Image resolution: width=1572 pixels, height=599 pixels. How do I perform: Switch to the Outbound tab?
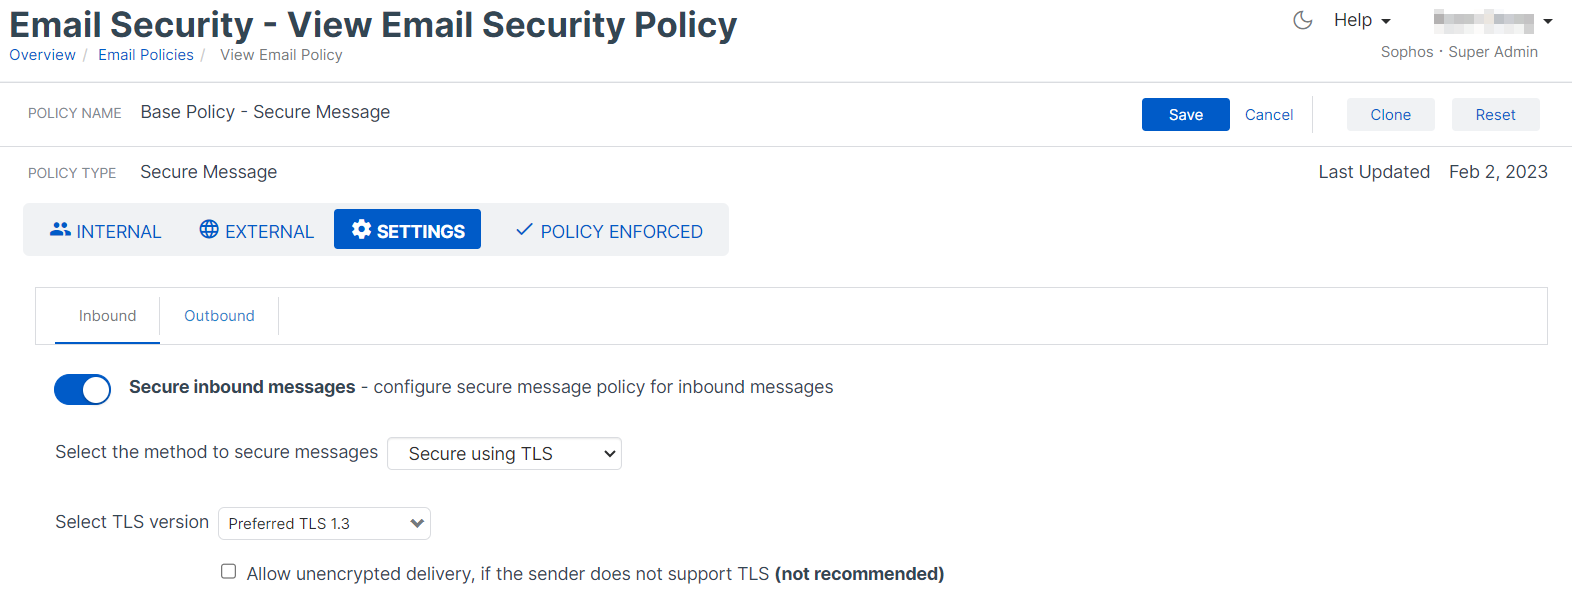[219, 316]
